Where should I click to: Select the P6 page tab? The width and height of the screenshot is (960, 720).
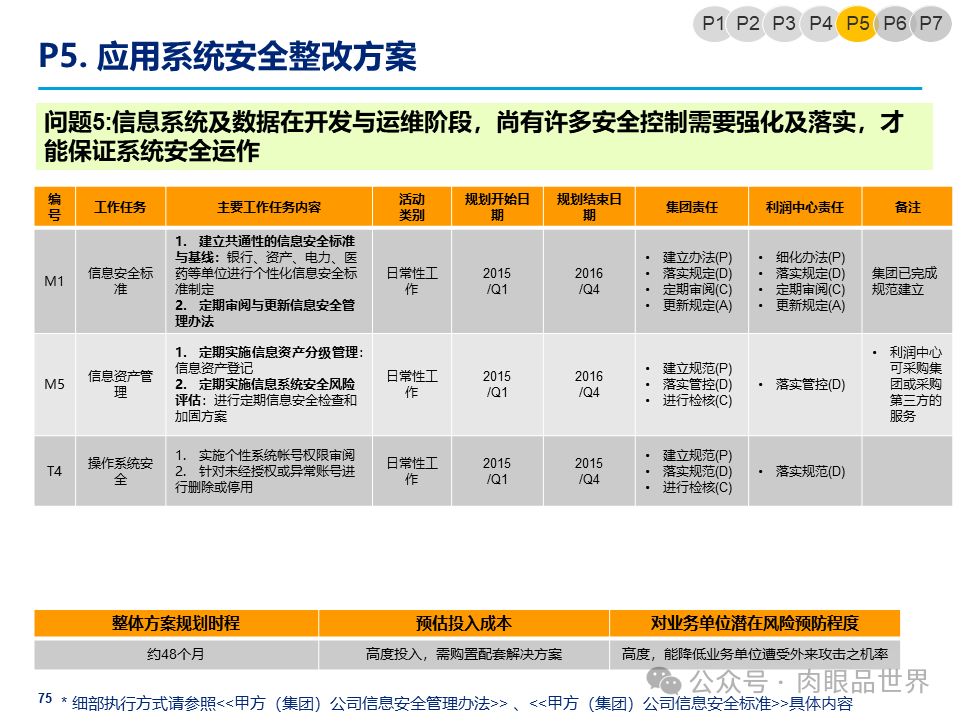click(x=894, y=24)
